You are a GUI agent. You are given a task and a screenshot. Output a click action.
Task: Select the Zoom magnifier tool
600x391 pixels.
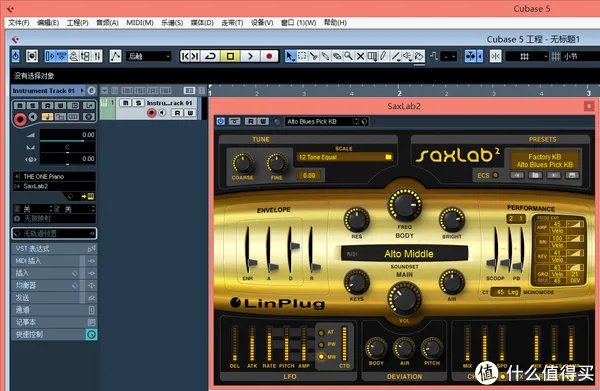click(x=349, y=56)
